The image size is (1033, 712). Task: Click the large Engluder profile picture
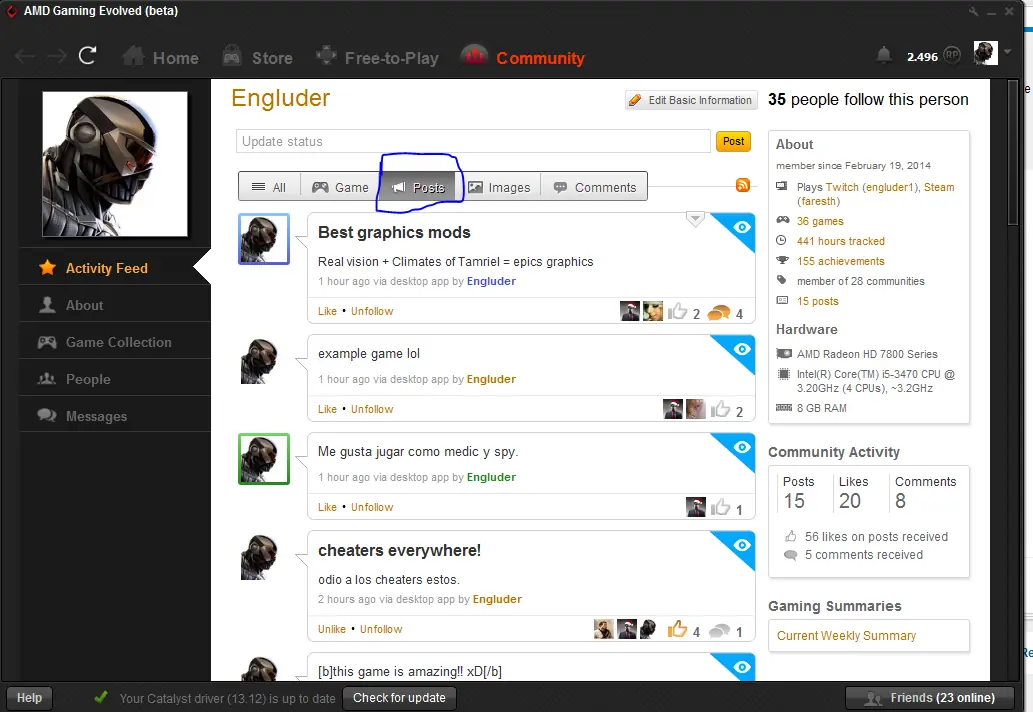[115, 163]
